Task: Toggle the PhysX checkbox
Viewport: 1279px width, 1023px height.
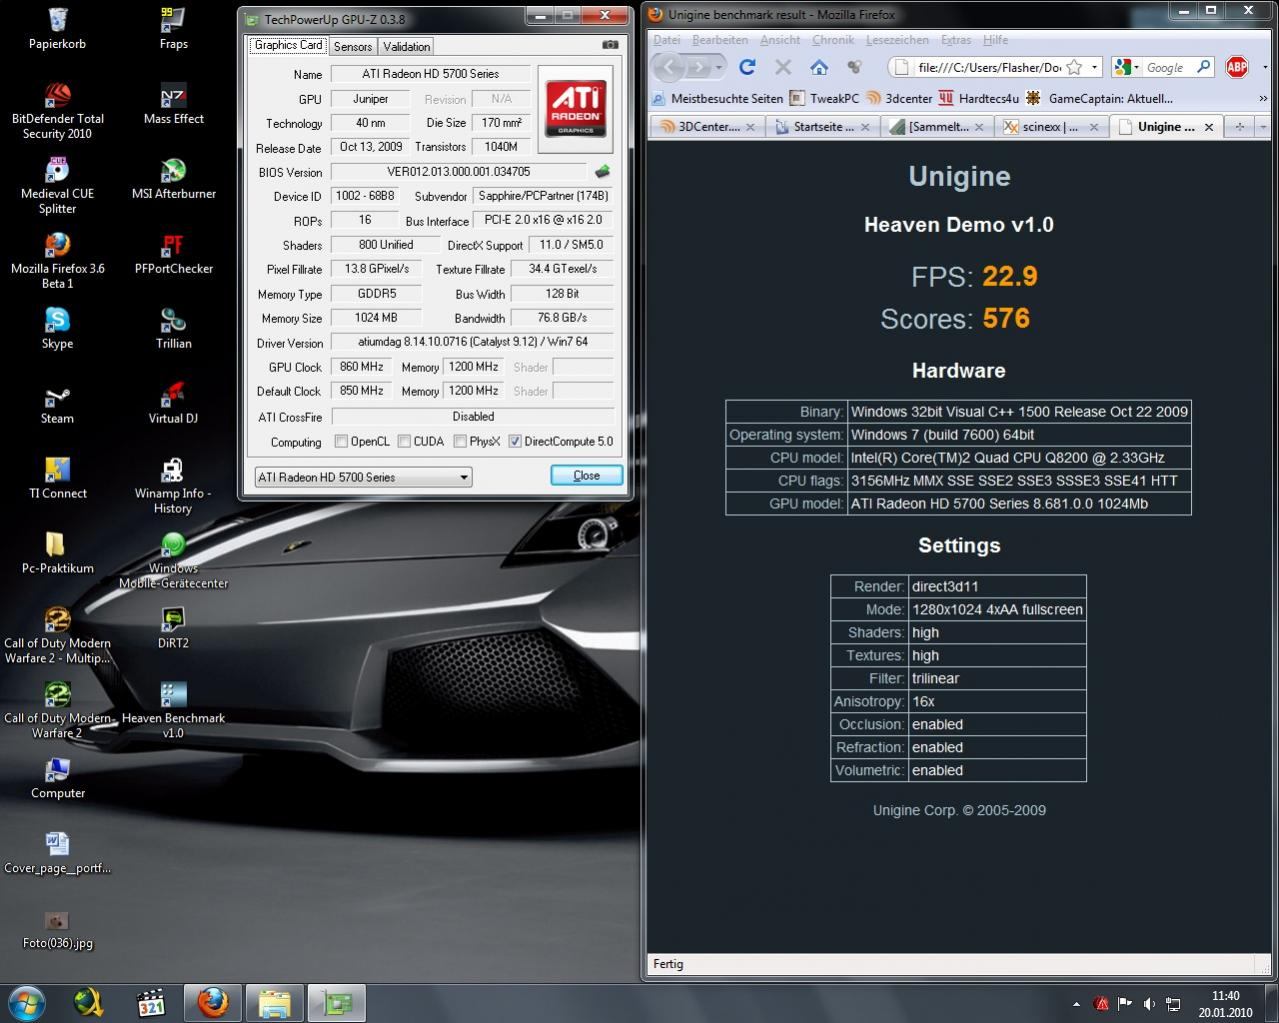Action: click(460, 441)
